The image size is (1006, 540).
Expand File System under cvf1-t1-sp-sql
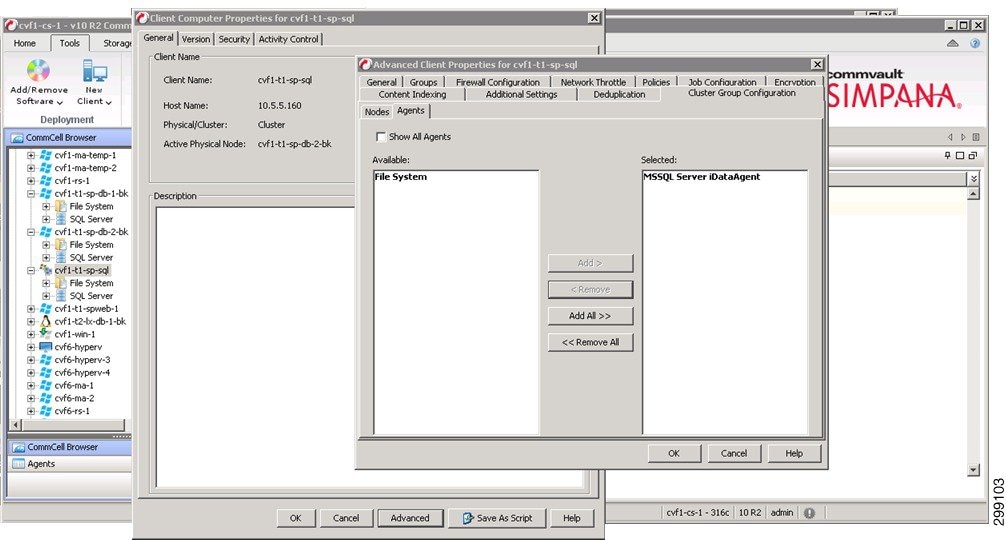click(x=46, y=283)
